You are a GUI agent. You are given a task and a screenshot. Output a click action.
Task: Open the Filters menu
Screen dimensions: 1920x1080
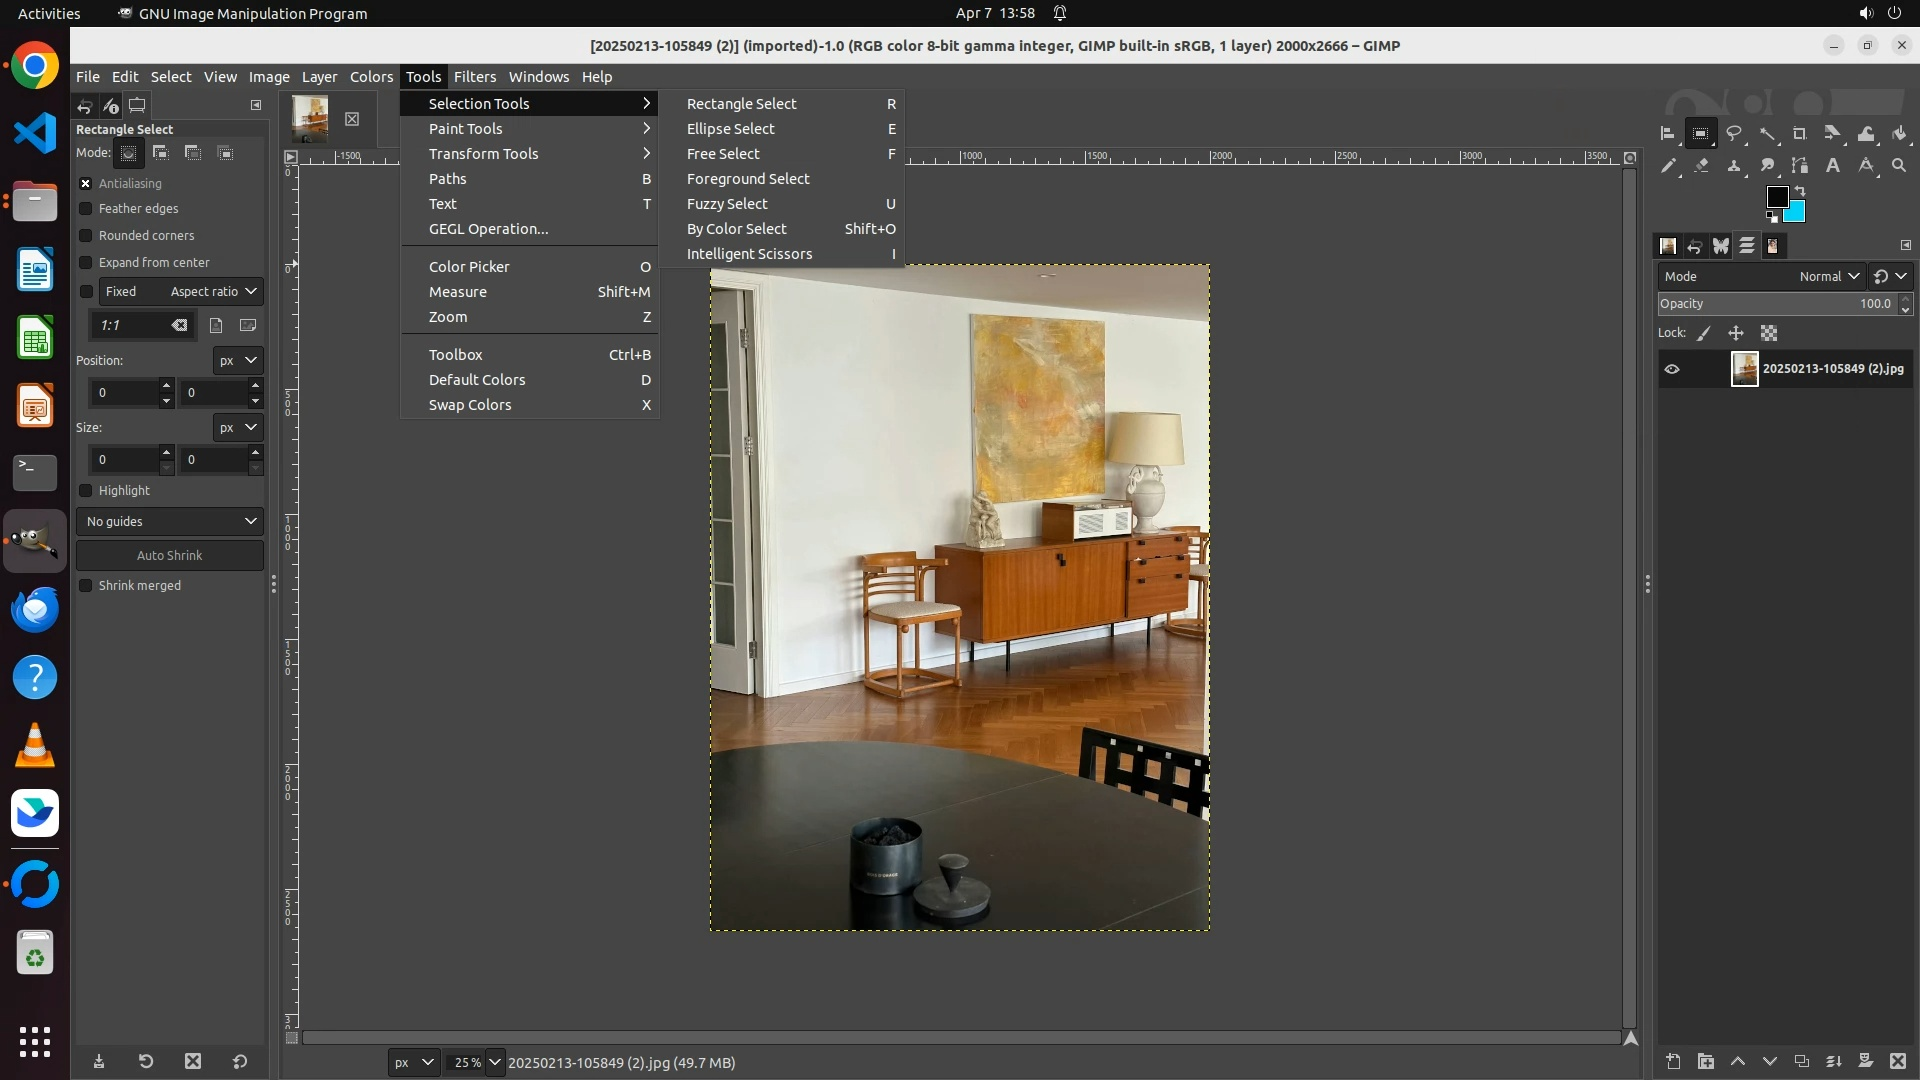(474, 77)
